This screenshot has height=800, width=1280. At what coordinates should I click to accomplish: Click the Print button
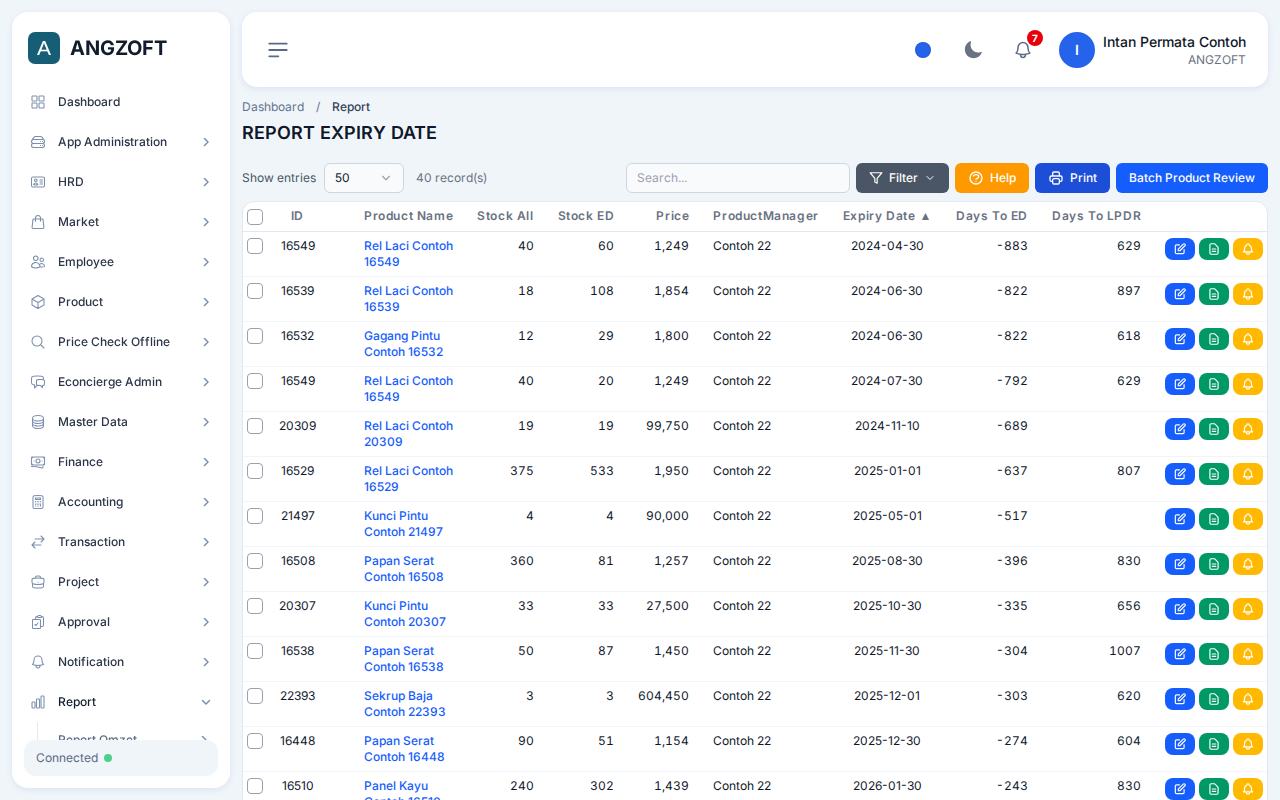pos(1072,178)
